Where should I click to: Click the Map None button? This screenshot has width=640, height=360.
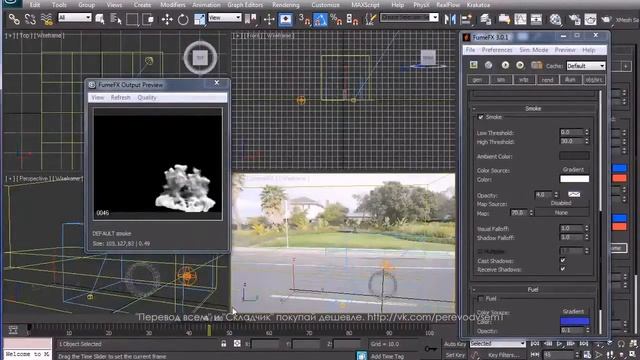coord(561,213)
